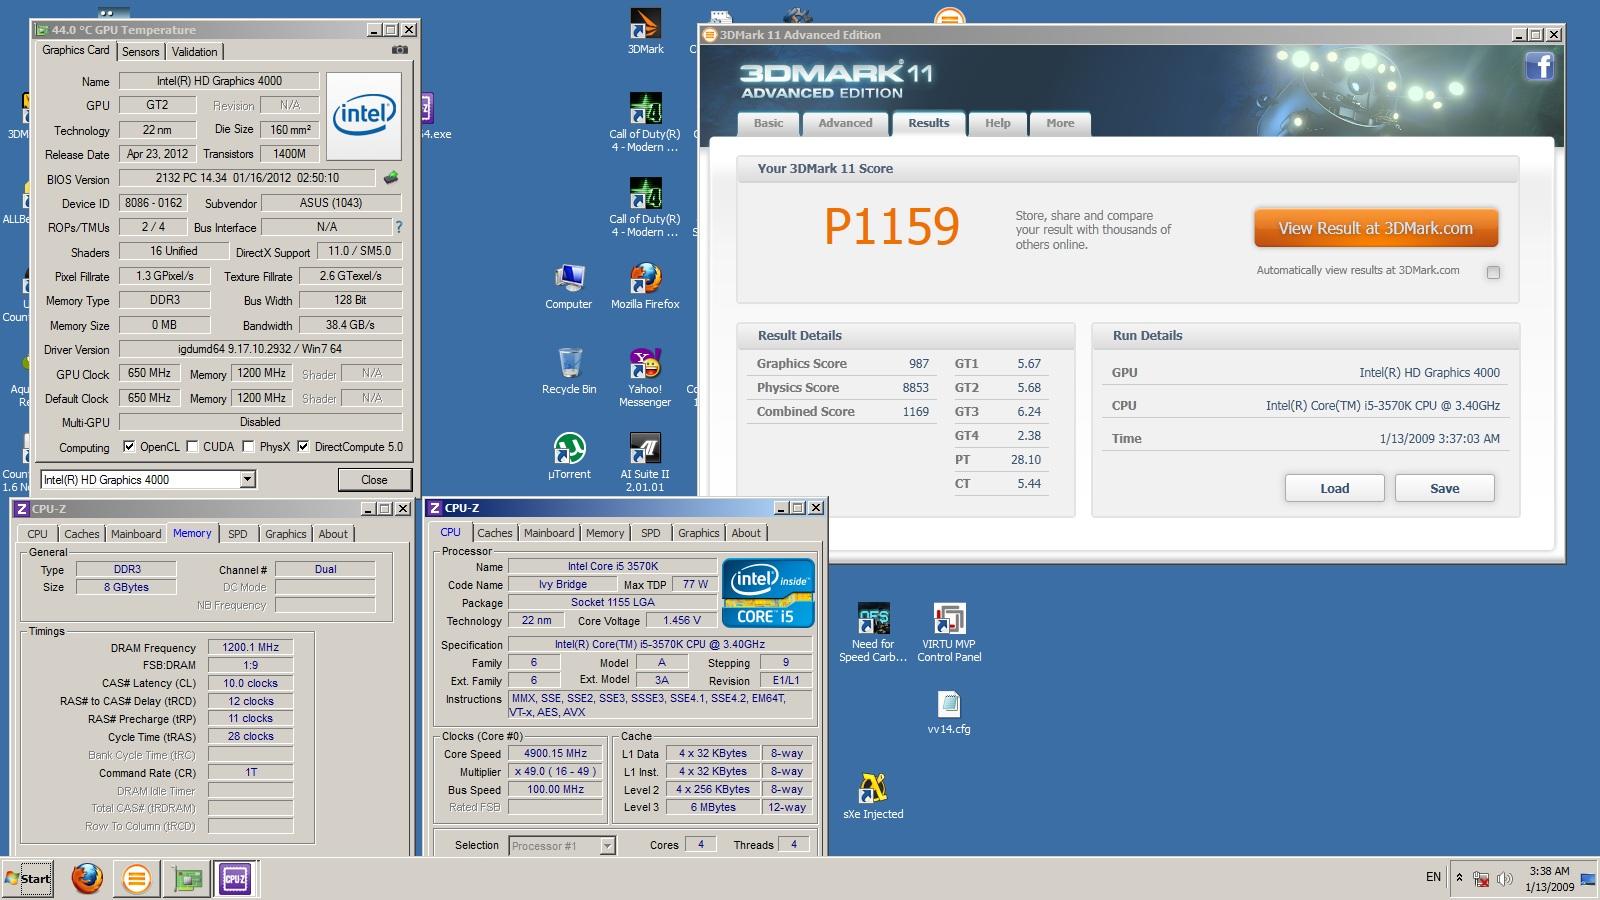Switch to GPU-Z Sensors tab
The image size is (1600, 900).
tap(141, 52)
